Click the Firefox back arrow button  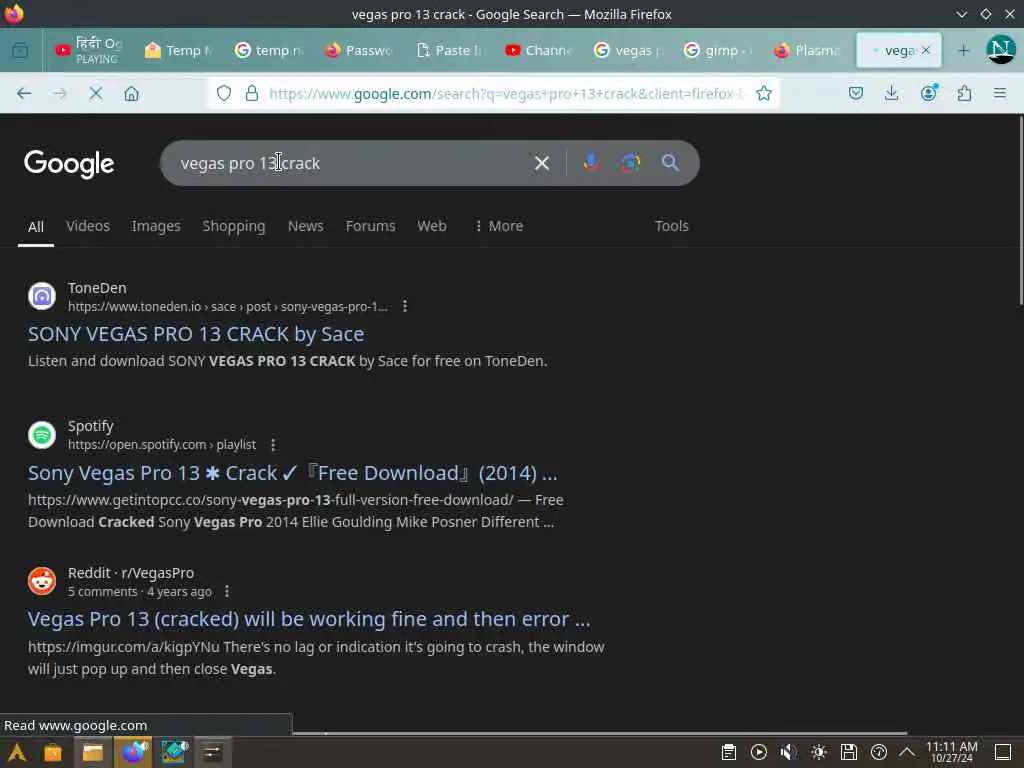(24, 93)
